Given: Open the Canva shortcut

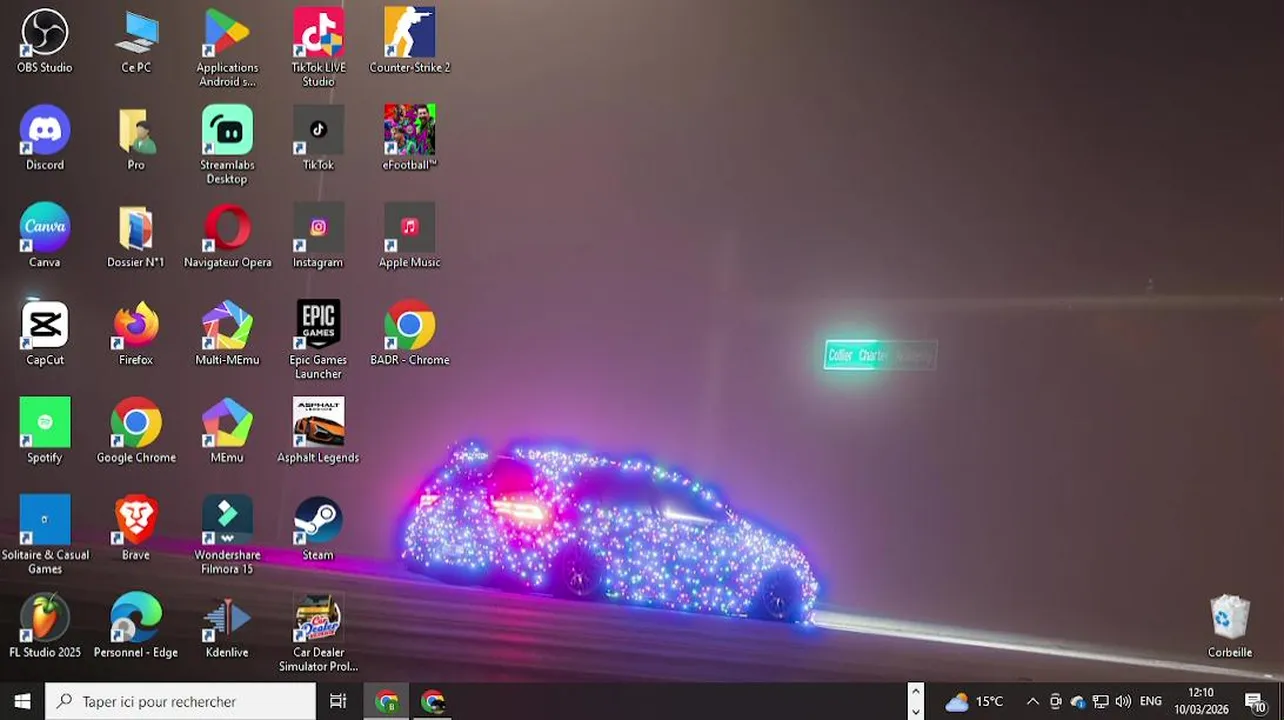Looking at the screenshot, I should coord(45,236).
